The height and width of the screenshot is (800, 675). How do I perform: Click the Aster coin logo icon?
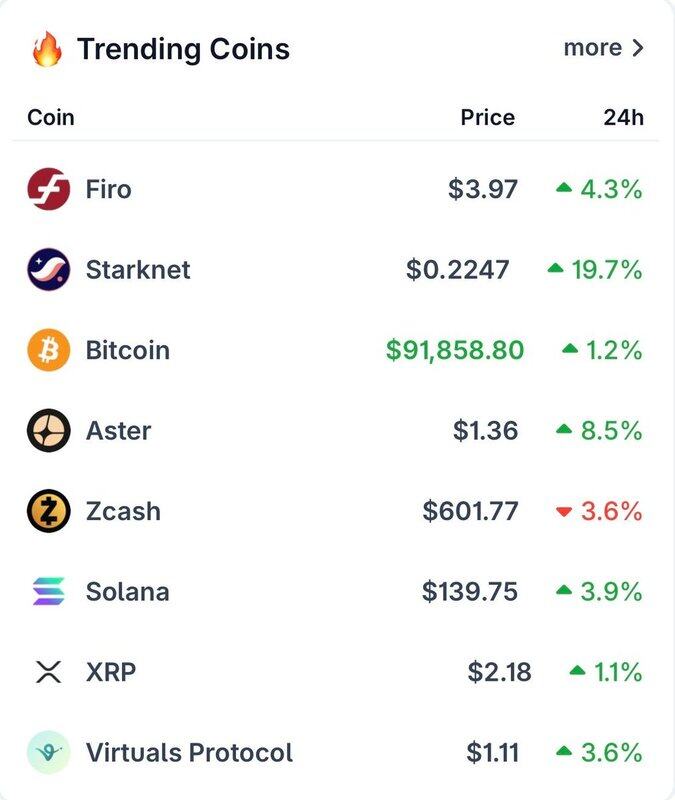coord(48,431)
